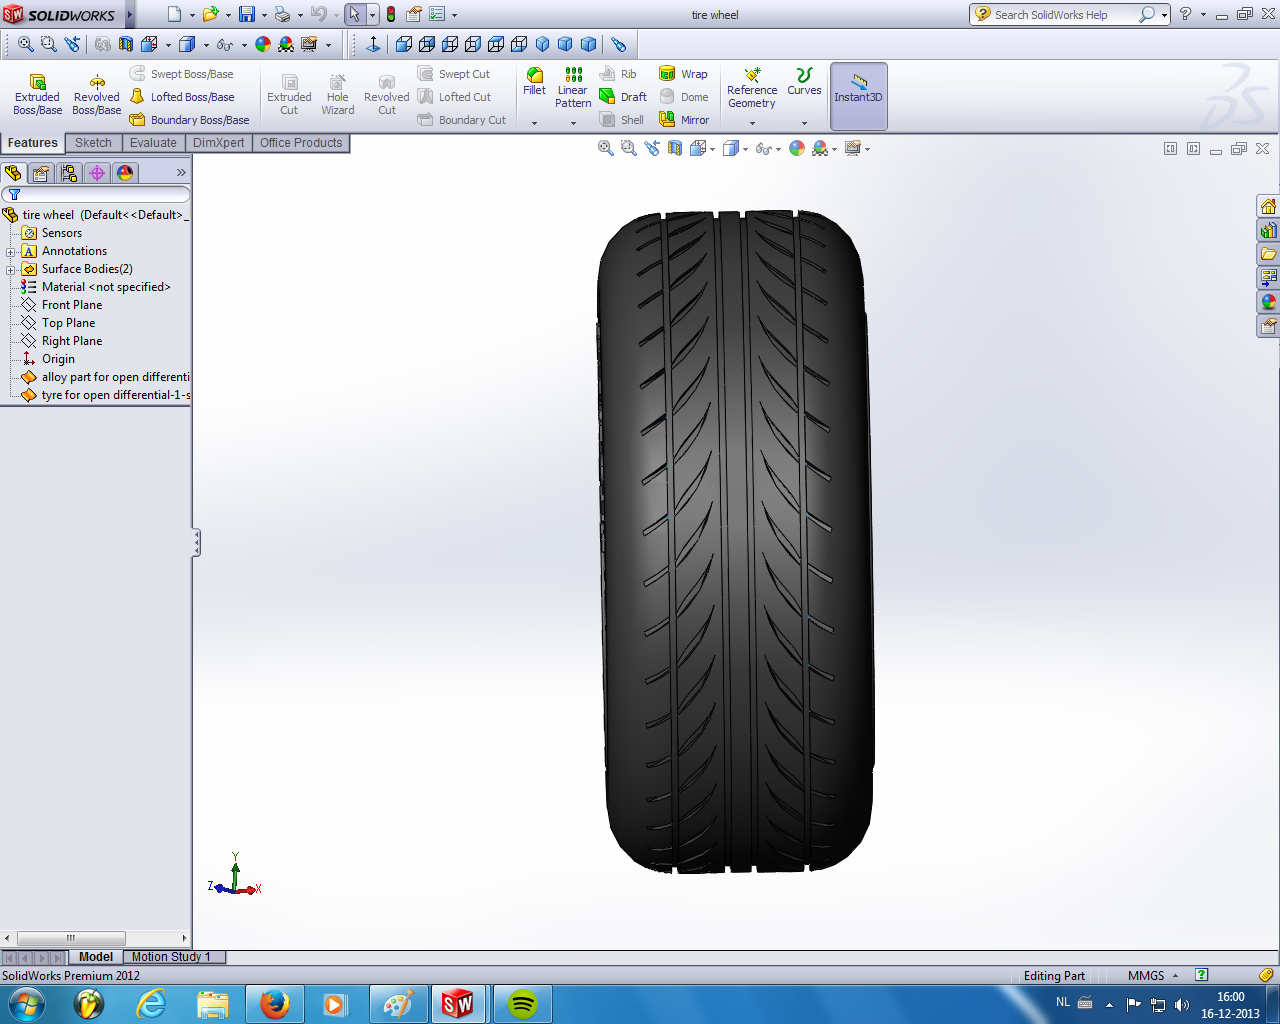The width and height of the screenshot is (1280, 1024).
Task: Open the Linear Pattern tool
Action: tap(573, 88)
